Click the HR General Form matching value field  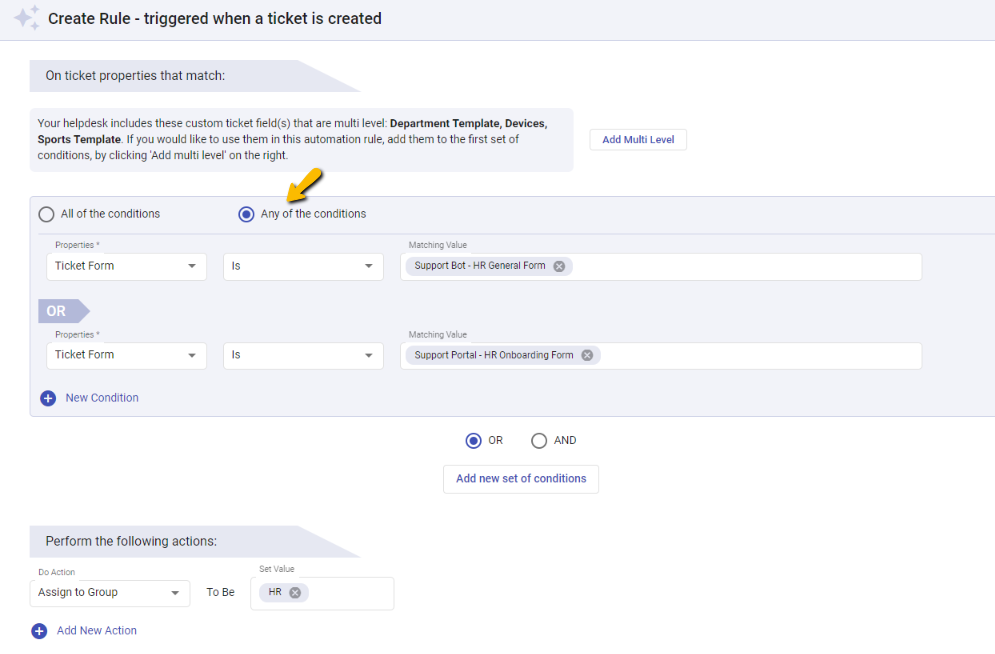point(661,266)
